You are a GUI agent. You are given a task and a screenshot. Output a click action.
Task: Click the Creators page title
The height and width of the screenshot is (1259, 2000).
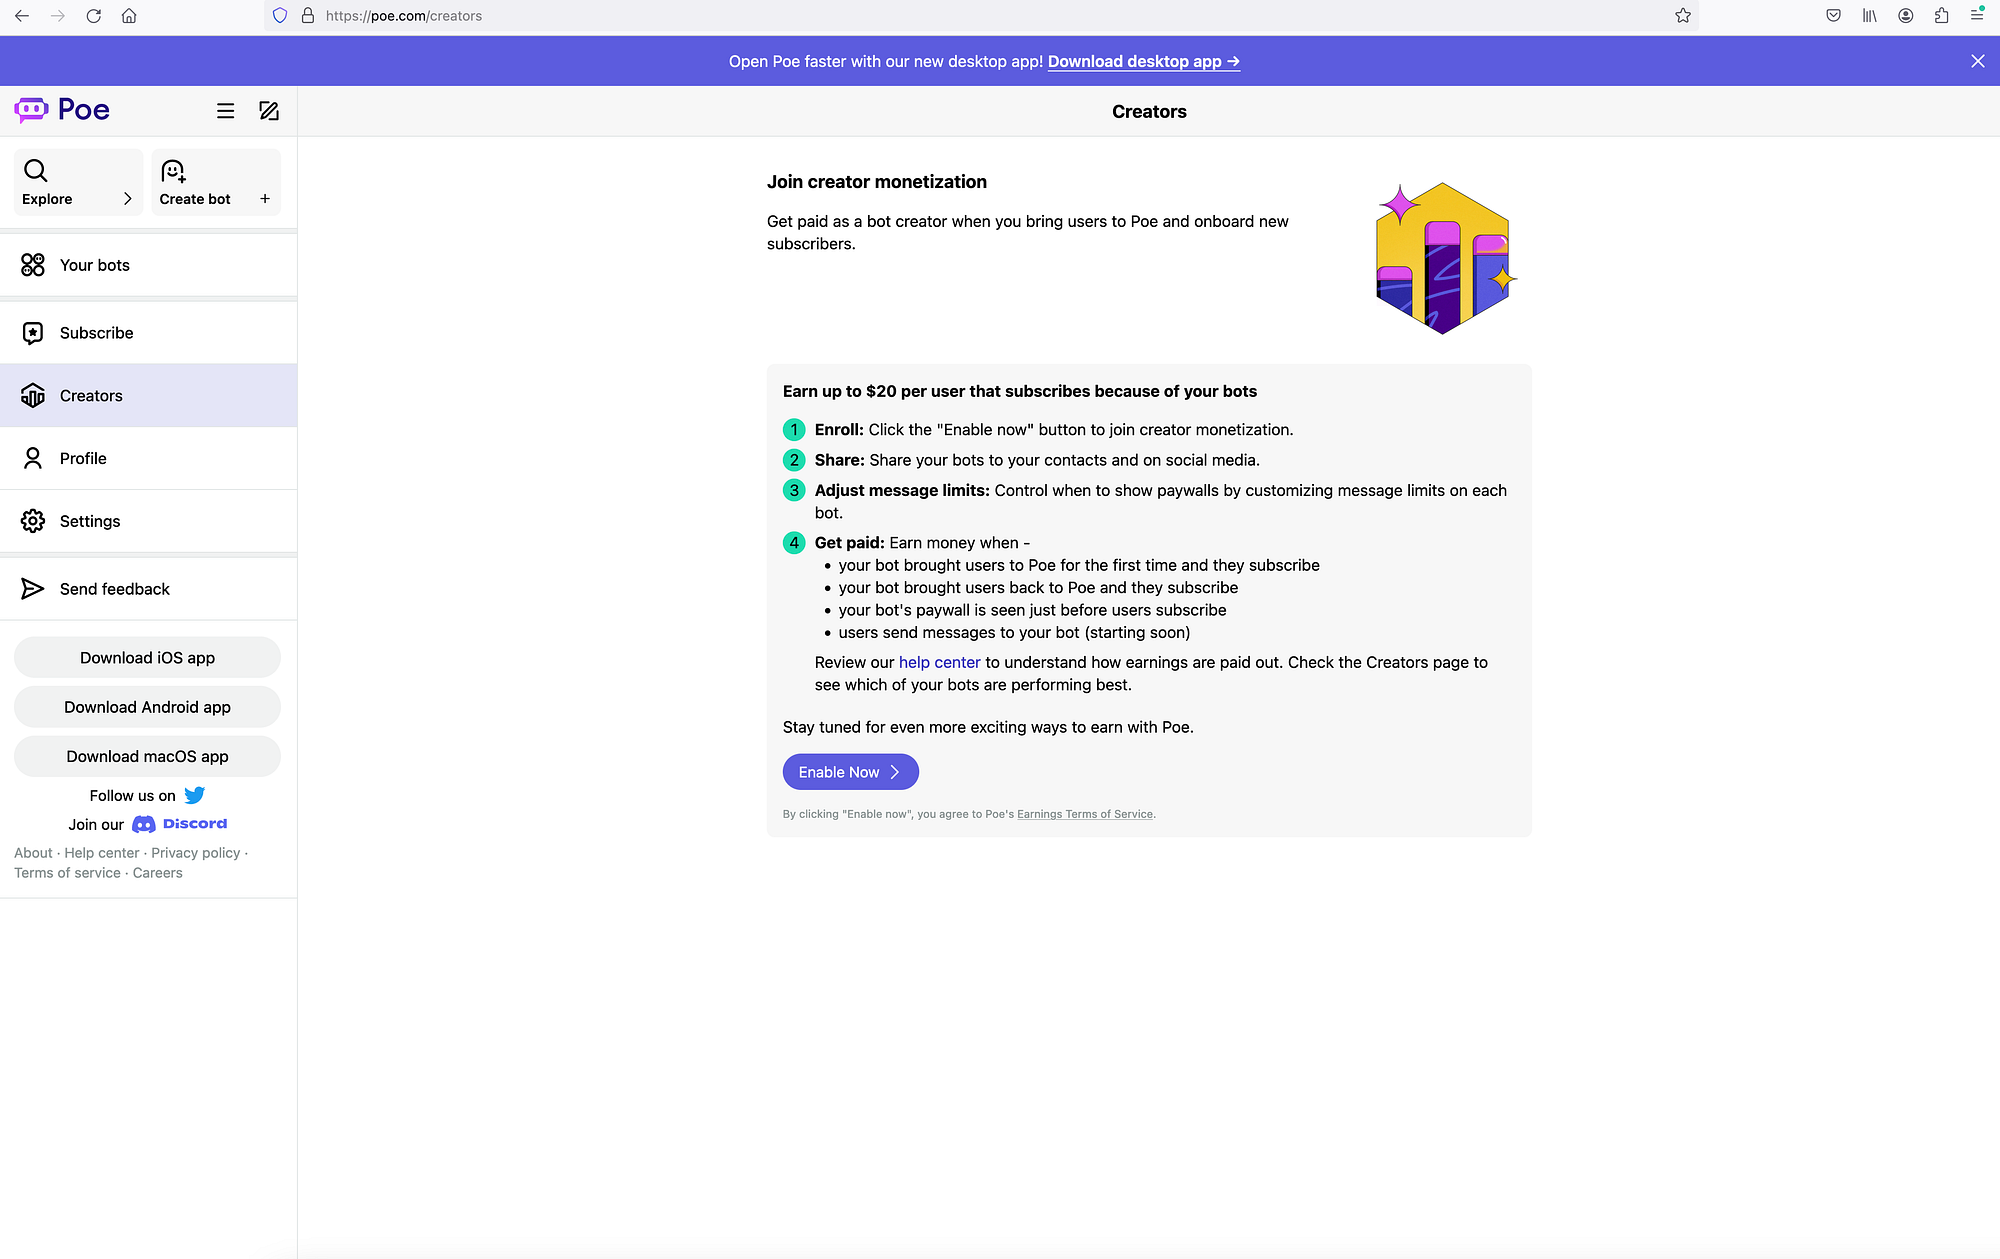pyautogui.click(x=1149, y=112)
